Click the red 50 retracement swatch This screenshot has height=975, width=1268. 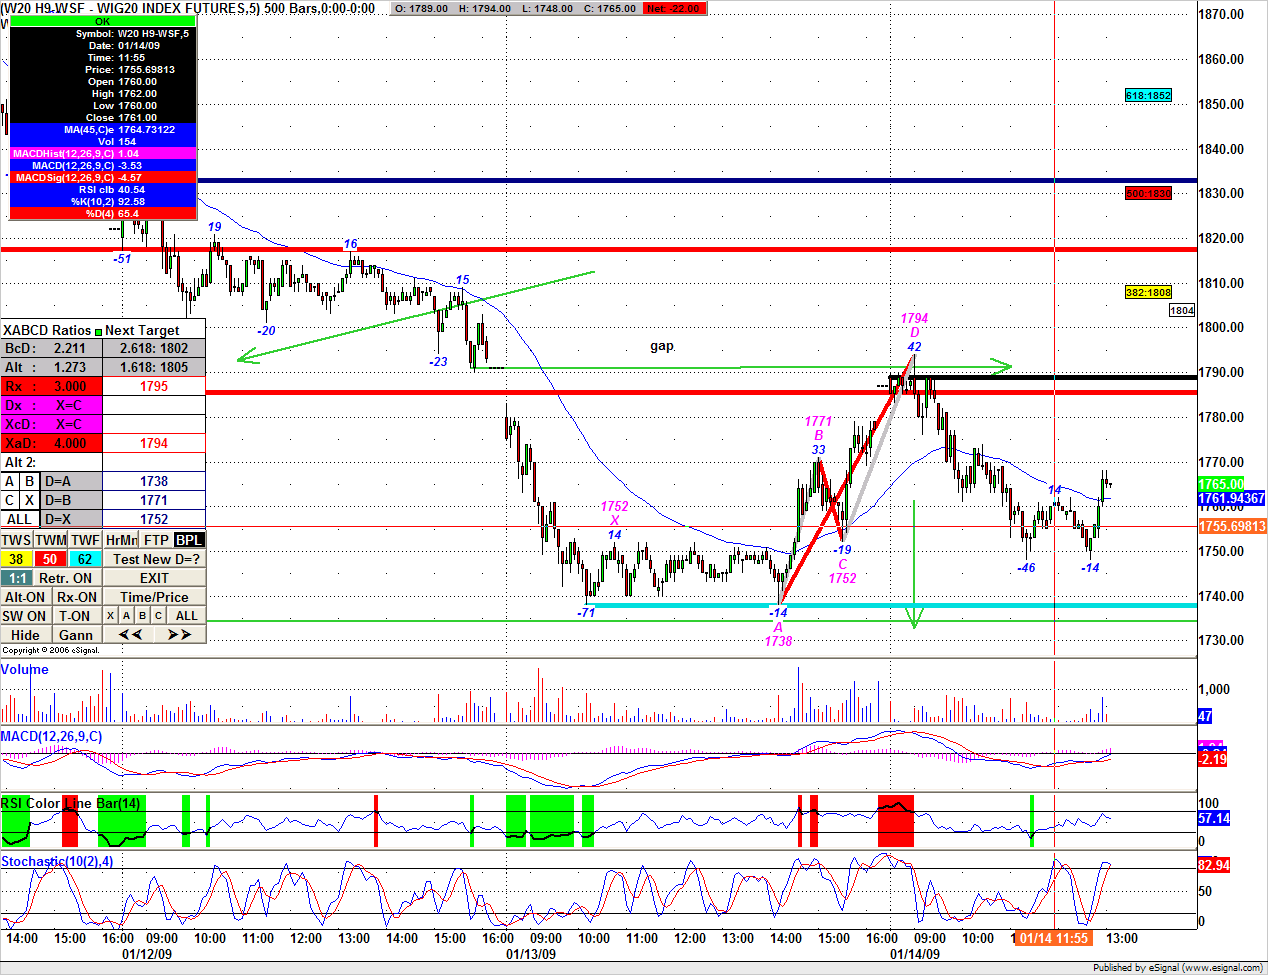50,559
